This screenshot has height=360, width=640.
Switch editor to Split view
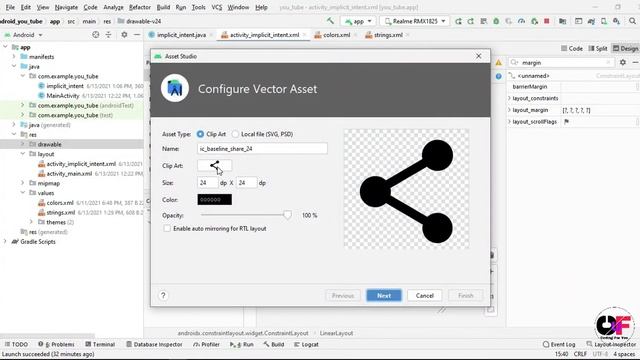click(598, 49)
